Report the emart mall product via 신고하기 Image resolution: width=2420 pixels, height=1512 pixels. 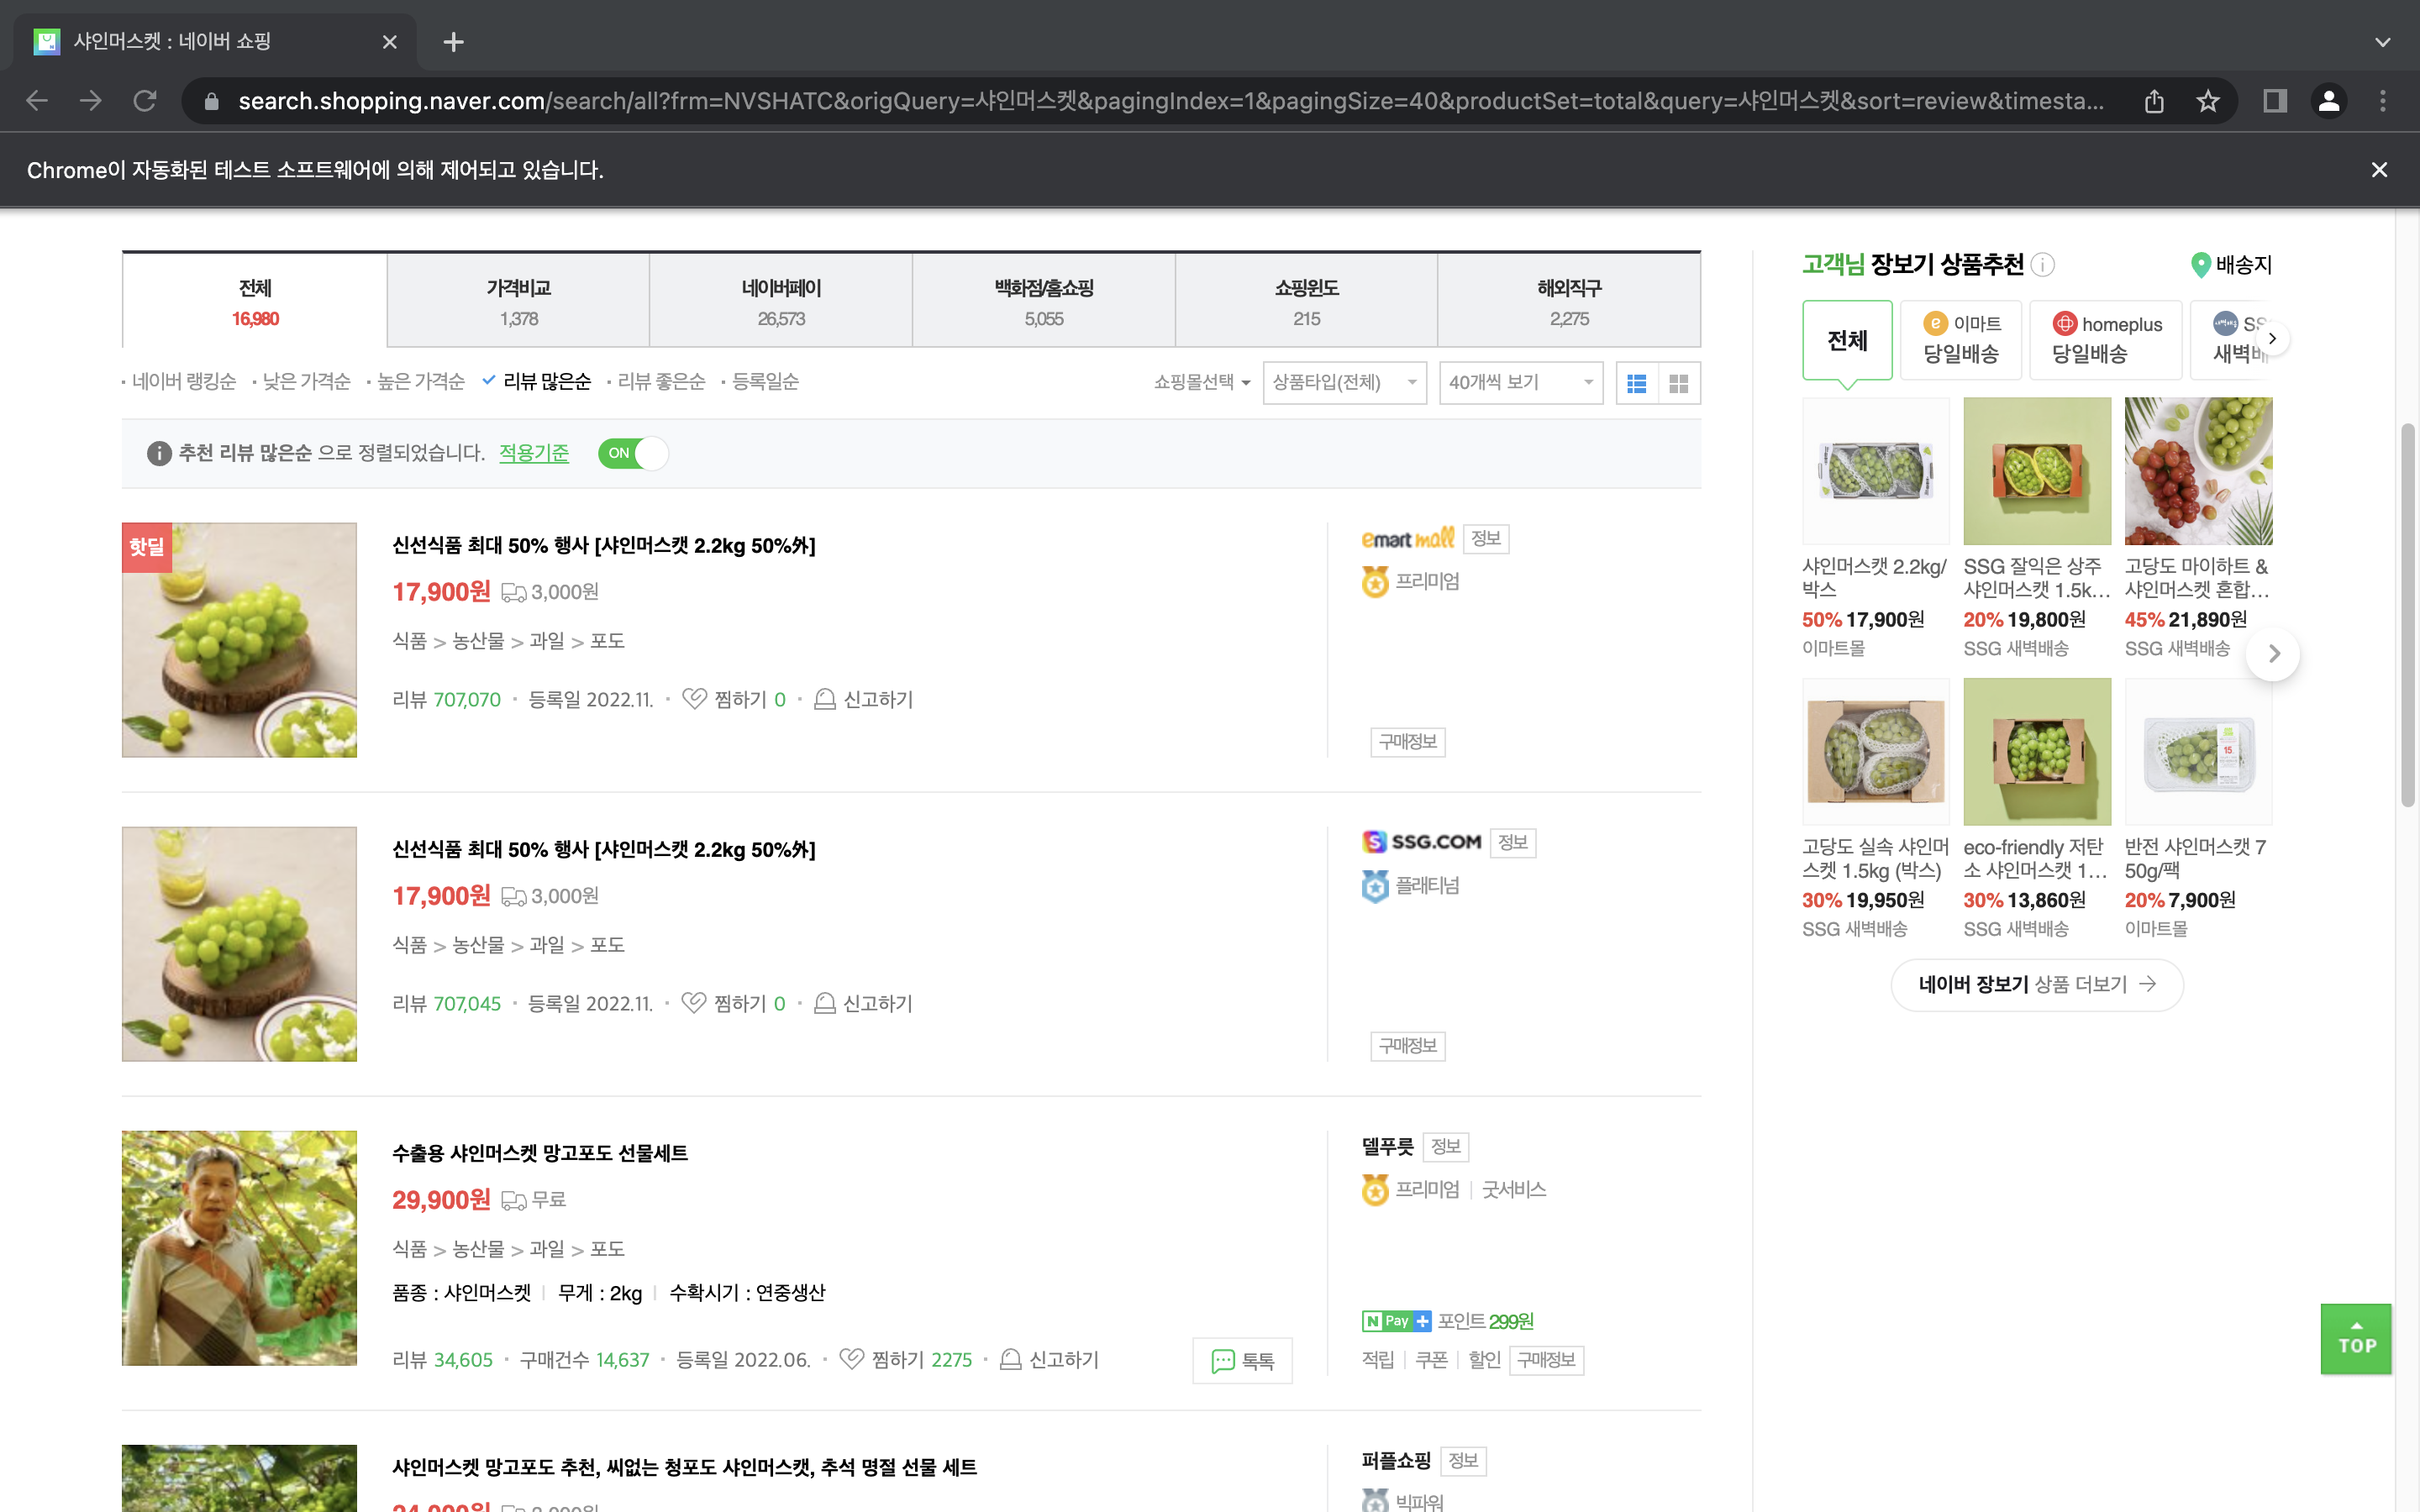tap(863, 700)
